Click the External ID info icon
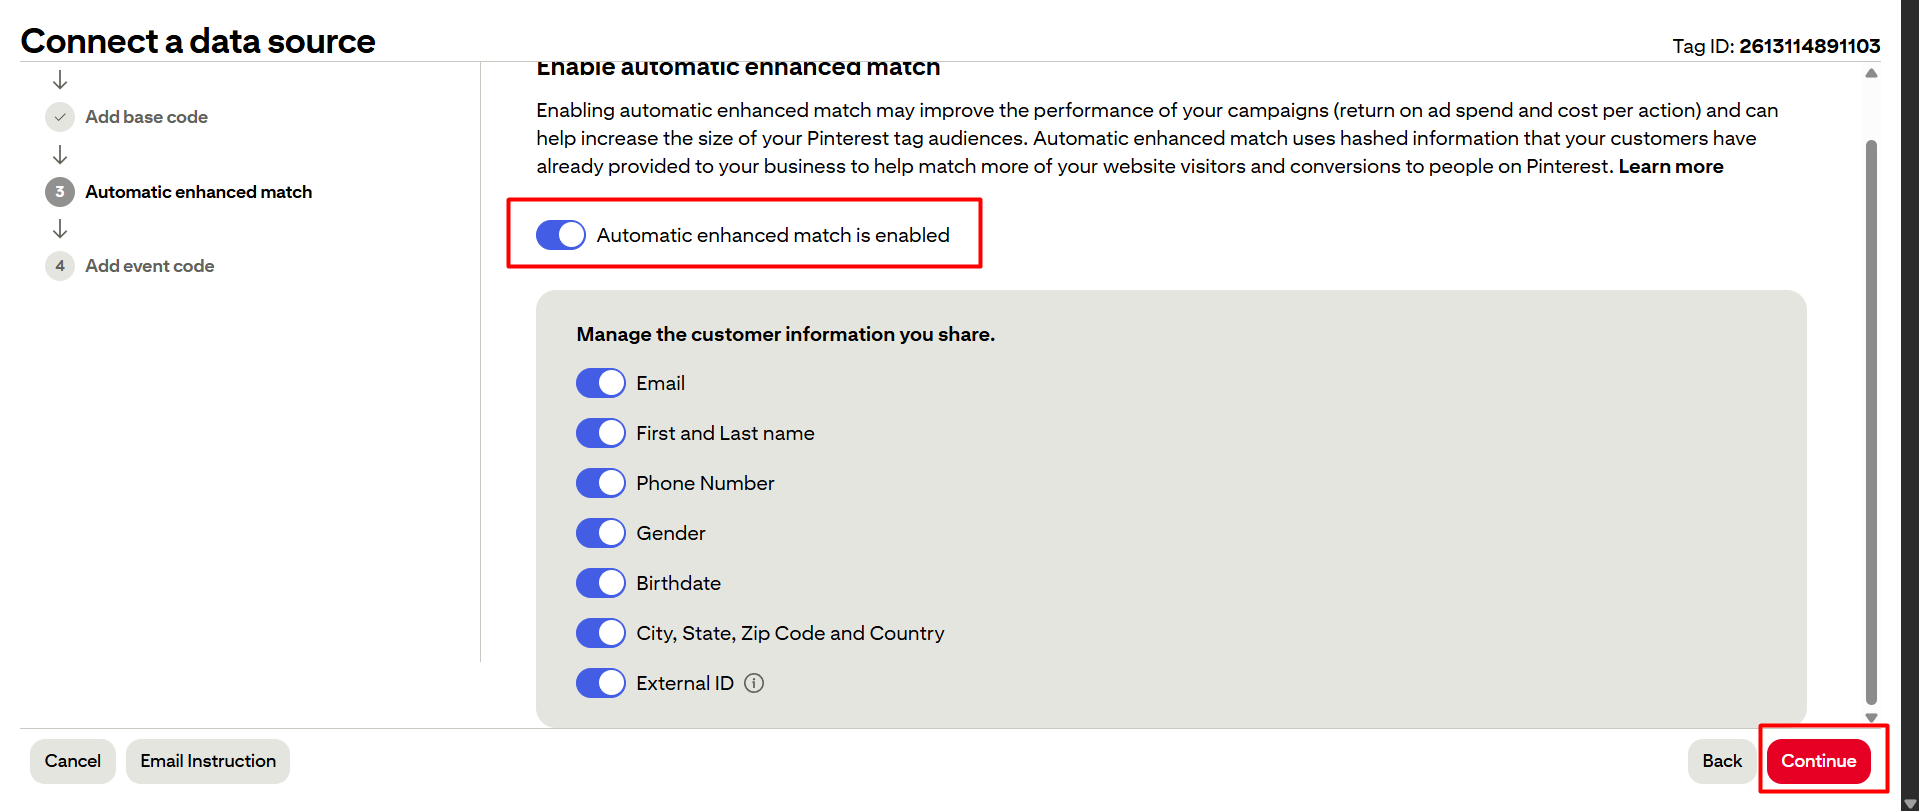Screen dimensions: 1919x811 pos(754,683)
